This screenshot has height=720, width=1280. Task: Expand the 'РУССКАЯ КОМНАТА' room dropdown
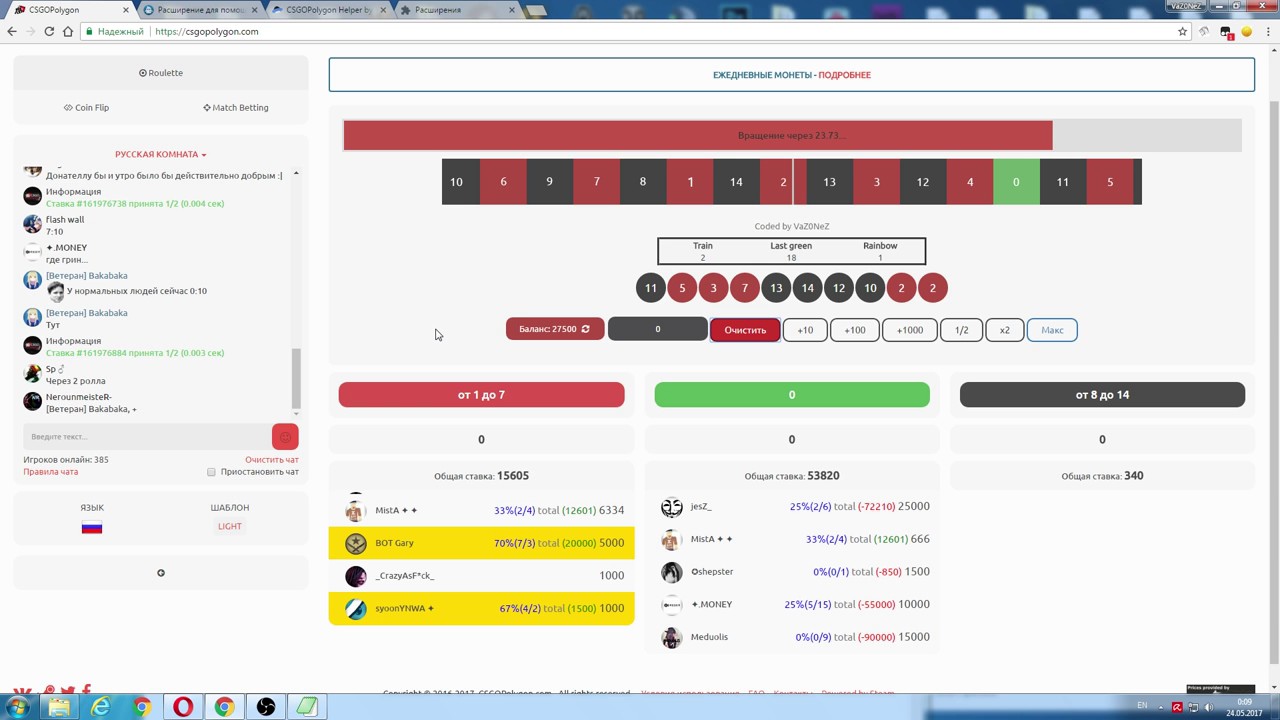[x=160, y=154]
